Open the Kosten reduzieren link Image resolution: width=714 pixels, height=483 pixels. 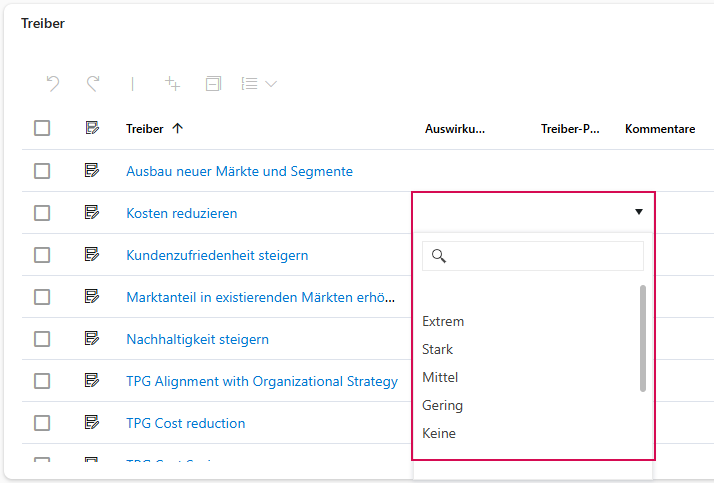[x=181, y=213]
